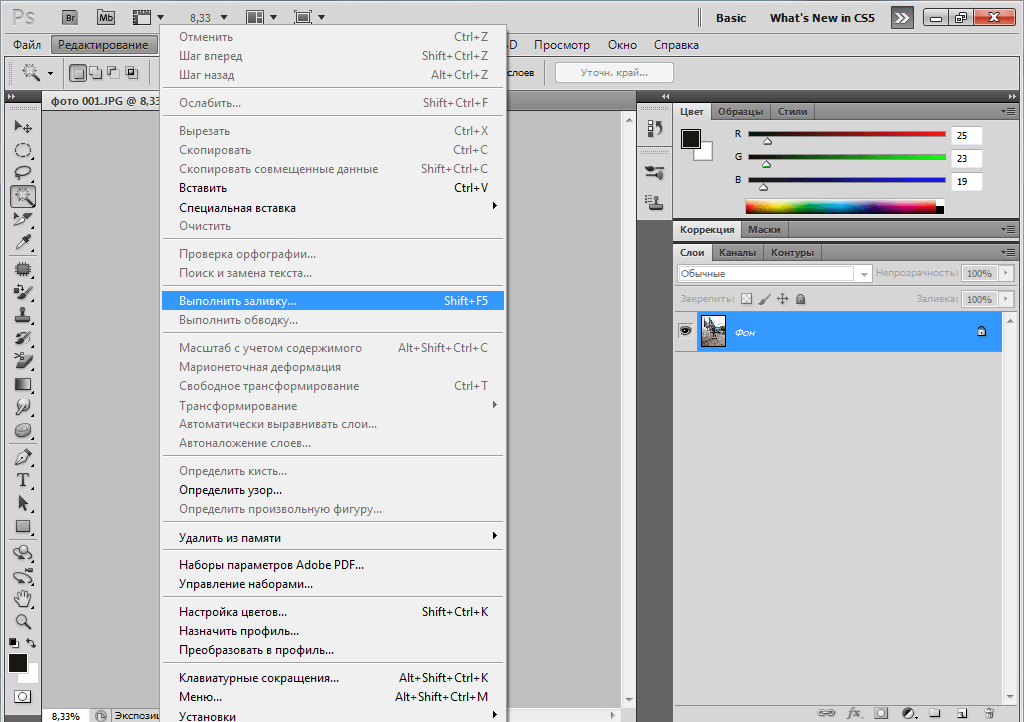
Task: Select the Zoom magnifier tool
Action: (23, 621)
